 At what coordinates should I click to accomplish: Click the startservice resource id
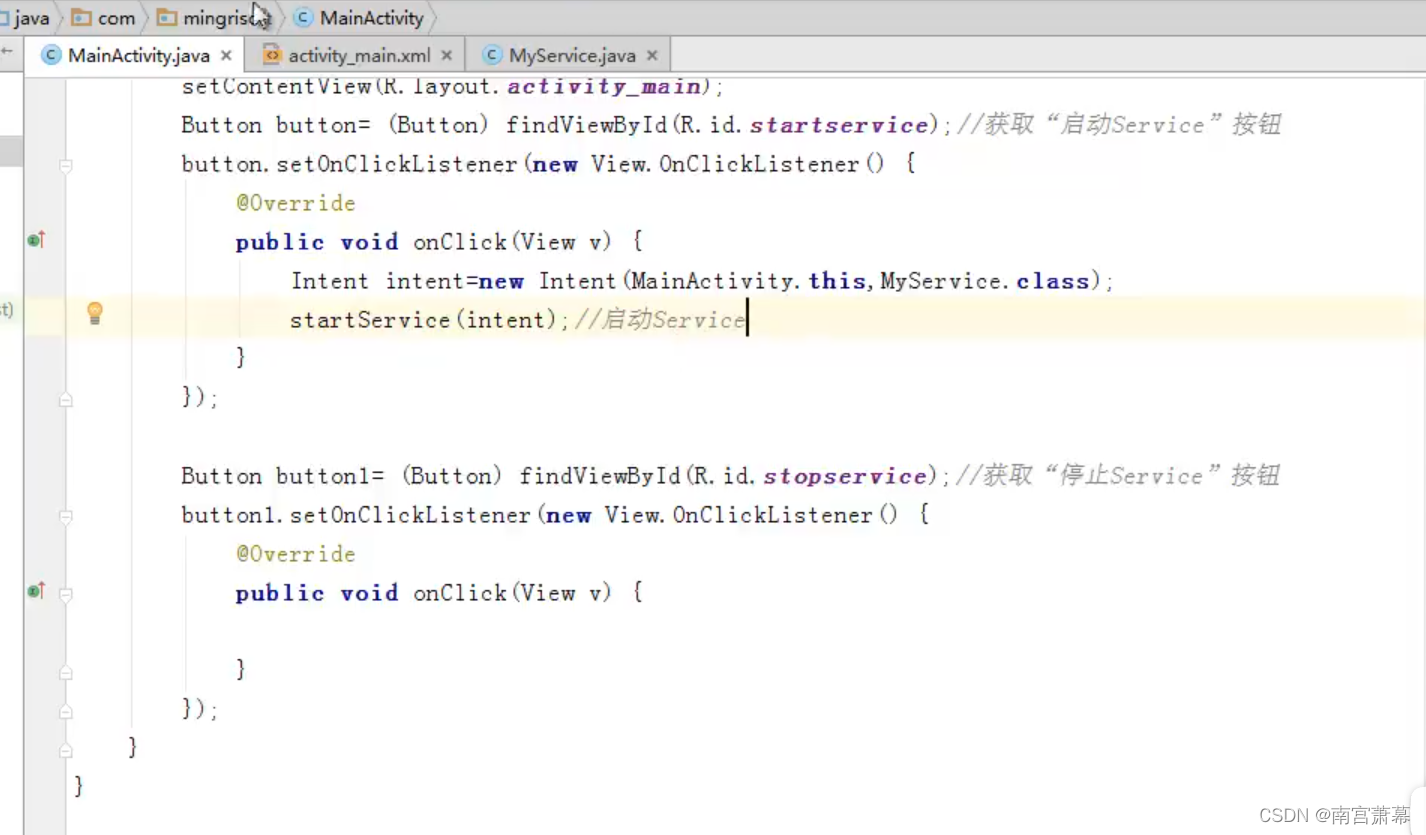[x=839, y=125]
